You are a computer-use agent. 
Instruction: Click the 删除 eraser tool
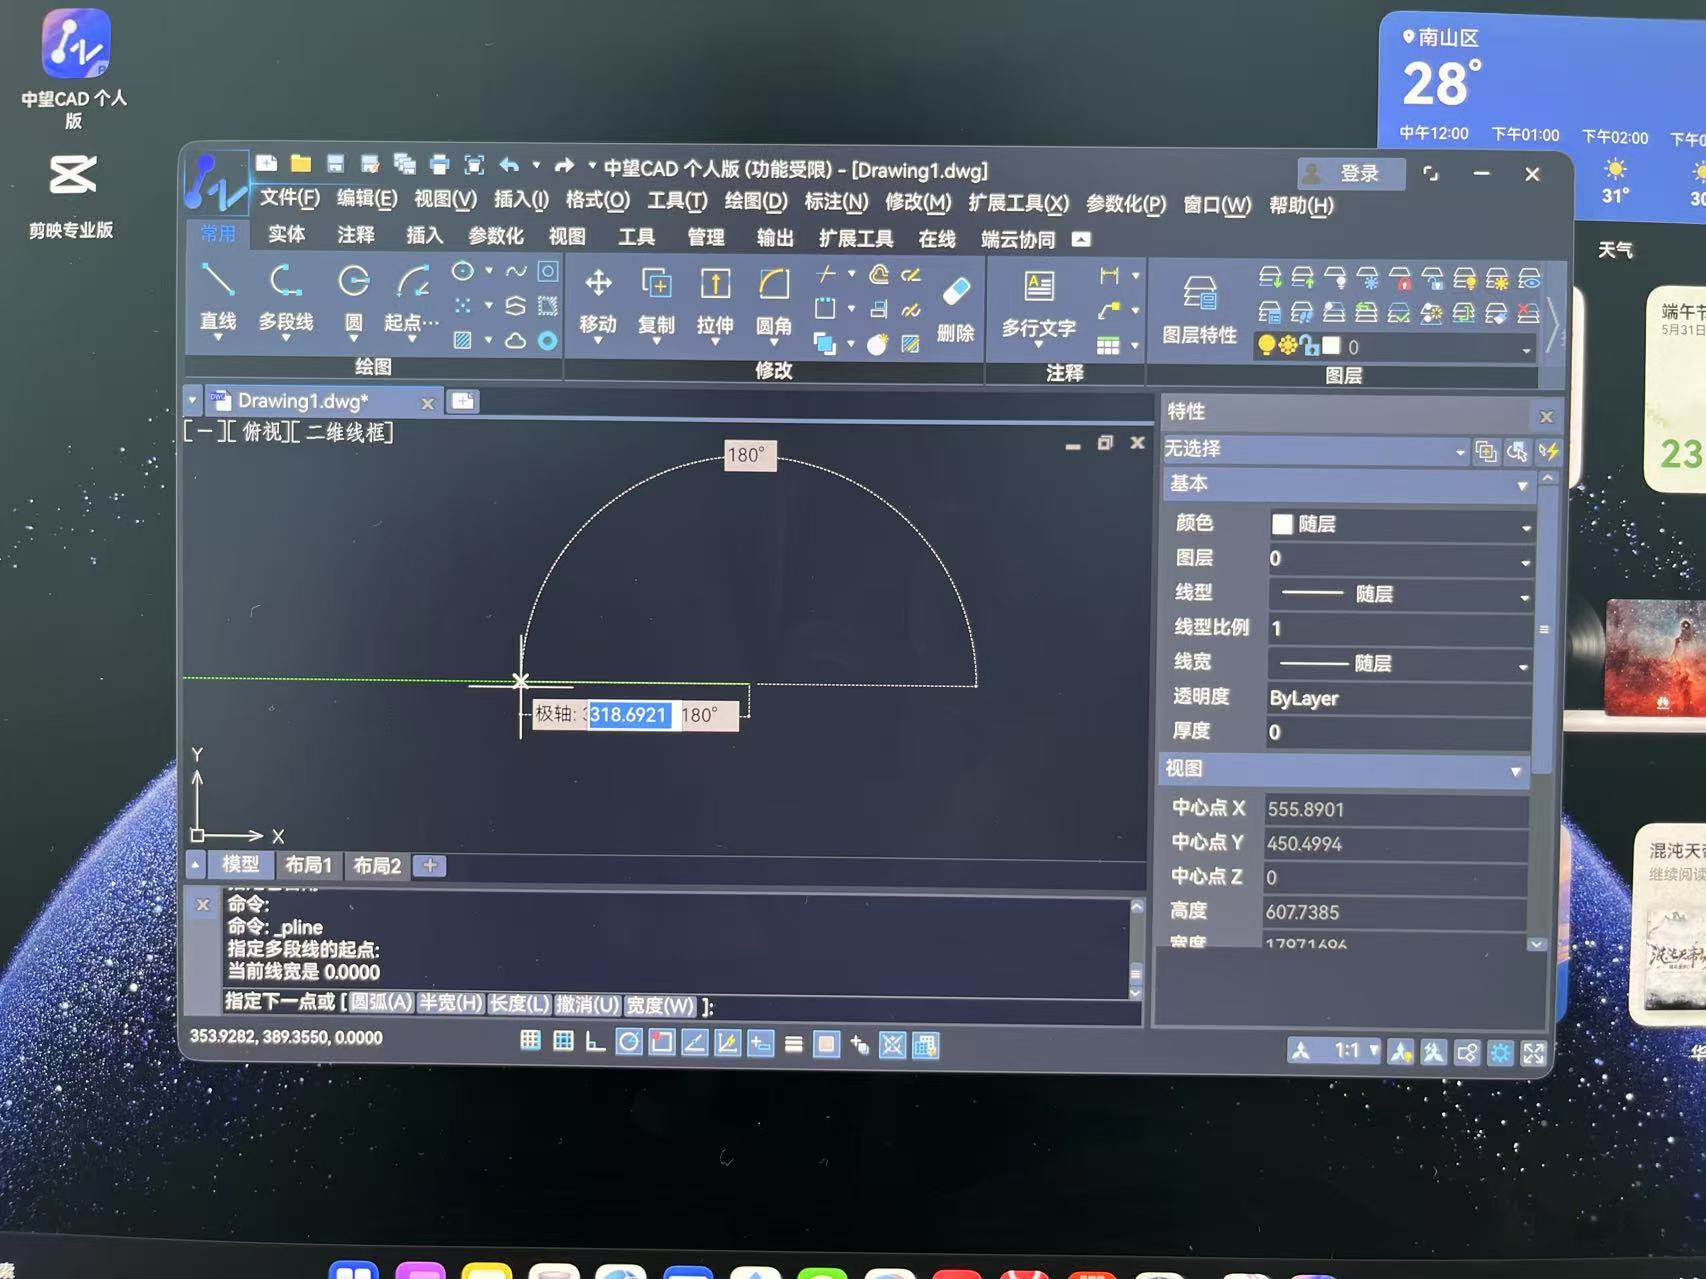956,309
